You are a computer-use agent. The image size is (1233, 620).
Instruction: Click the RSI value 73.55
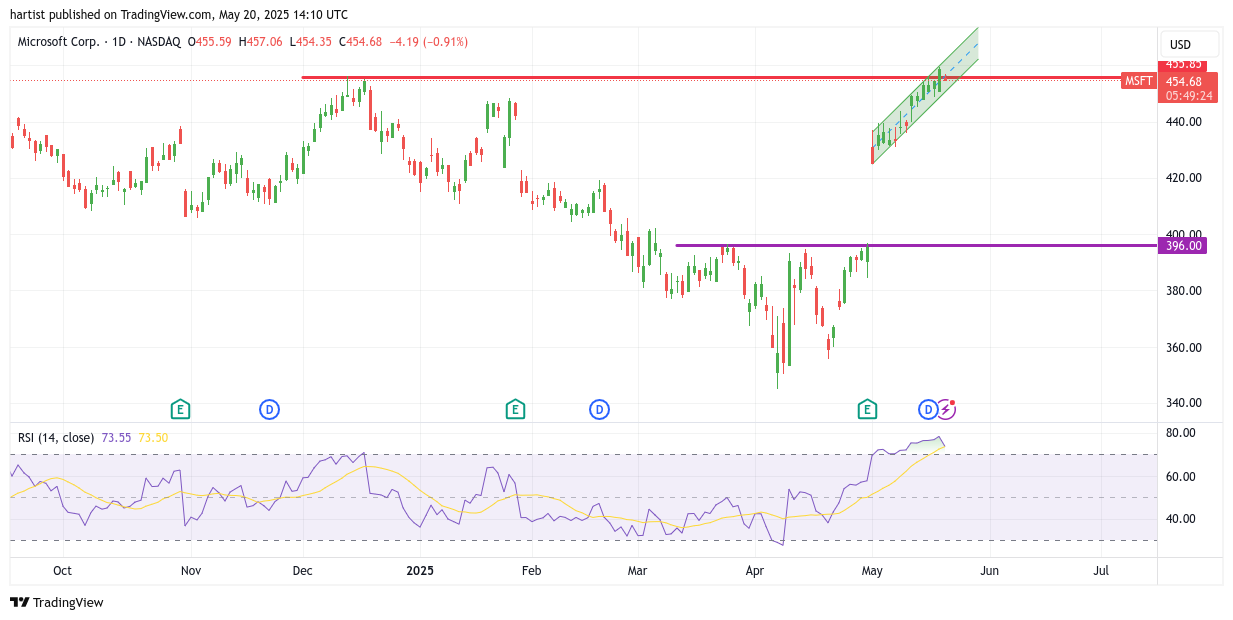click(117, 438)
